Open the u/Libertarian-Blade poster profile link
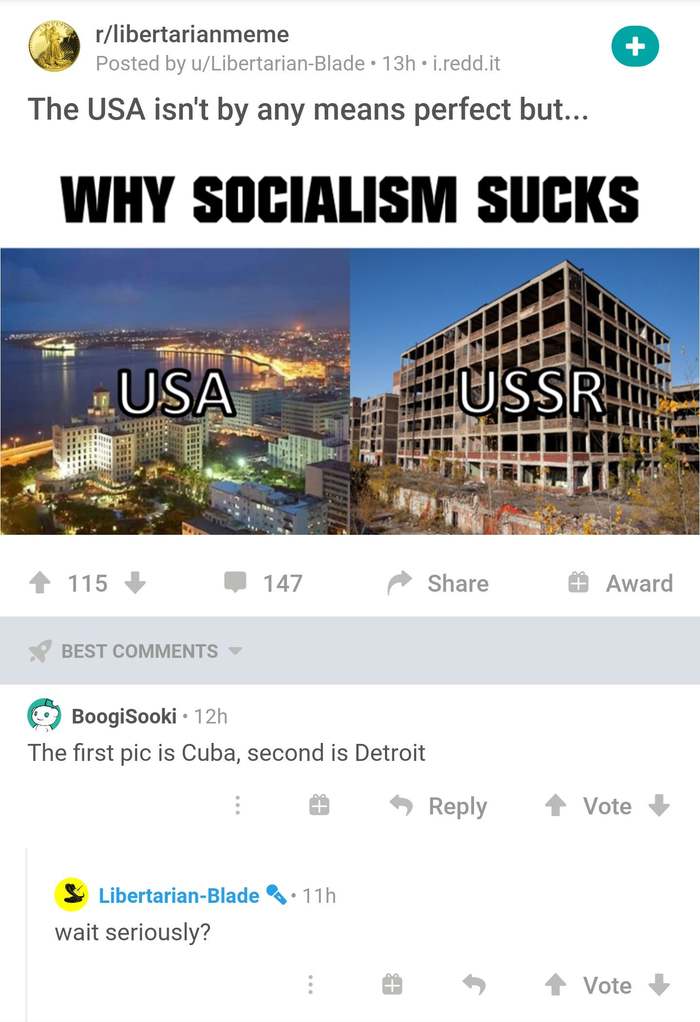Viewport: 700px width, 1022px height. tap(287, 63)
